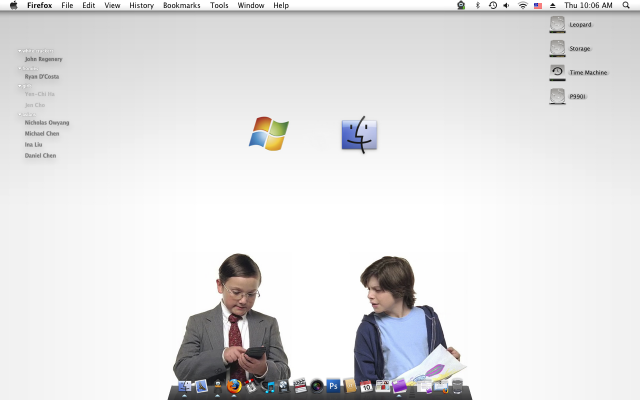Click the webcam status icon in menu bar

[x=461, y=5]
